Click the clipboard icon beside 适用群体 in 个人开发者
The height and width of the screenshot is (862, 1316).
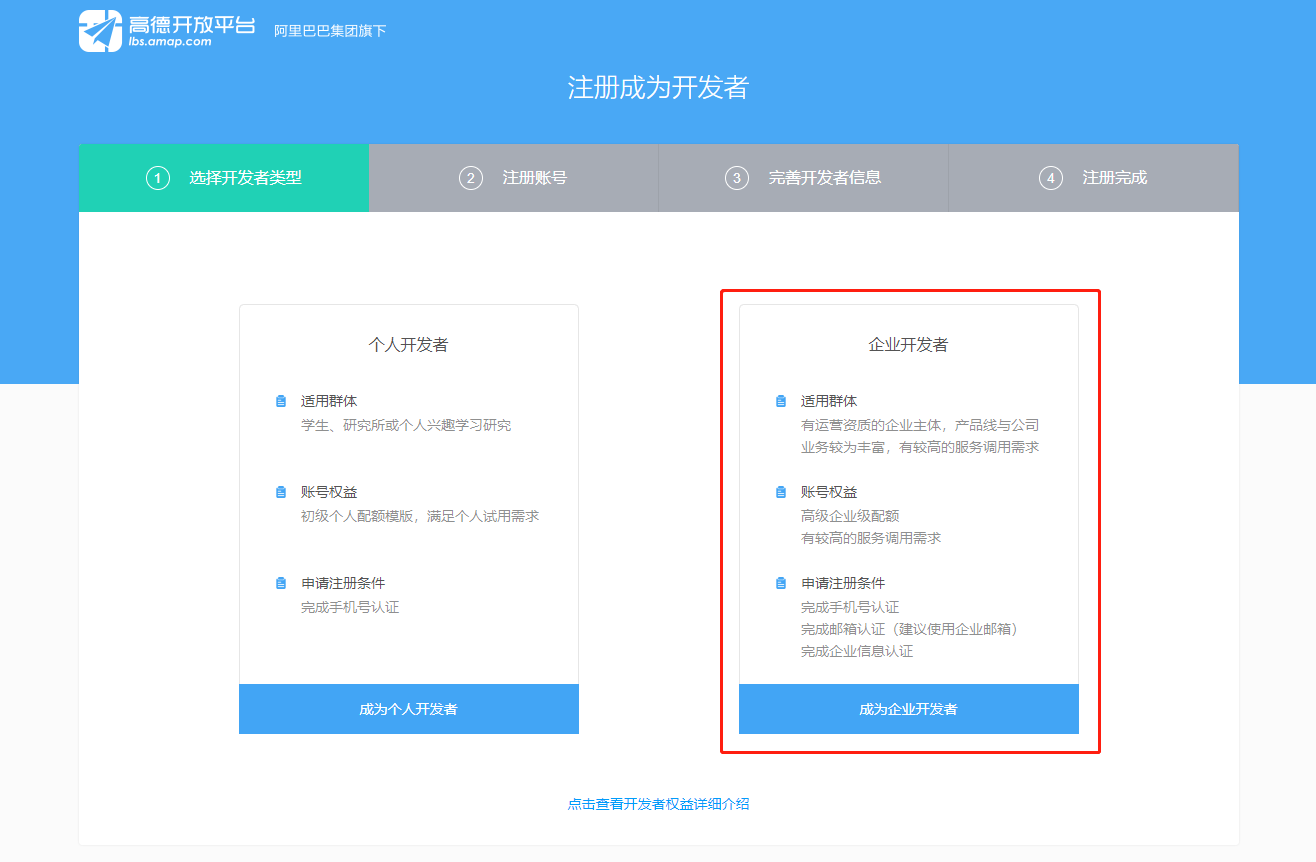281,401
